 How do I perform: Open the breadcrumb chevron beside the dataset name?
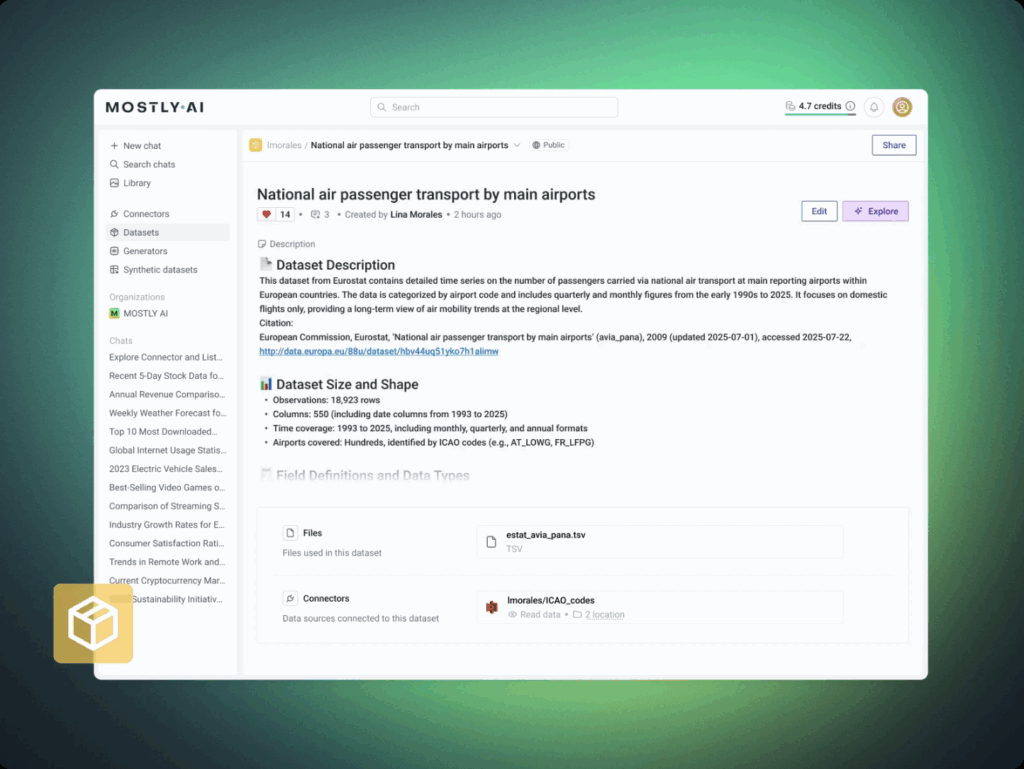517,144
